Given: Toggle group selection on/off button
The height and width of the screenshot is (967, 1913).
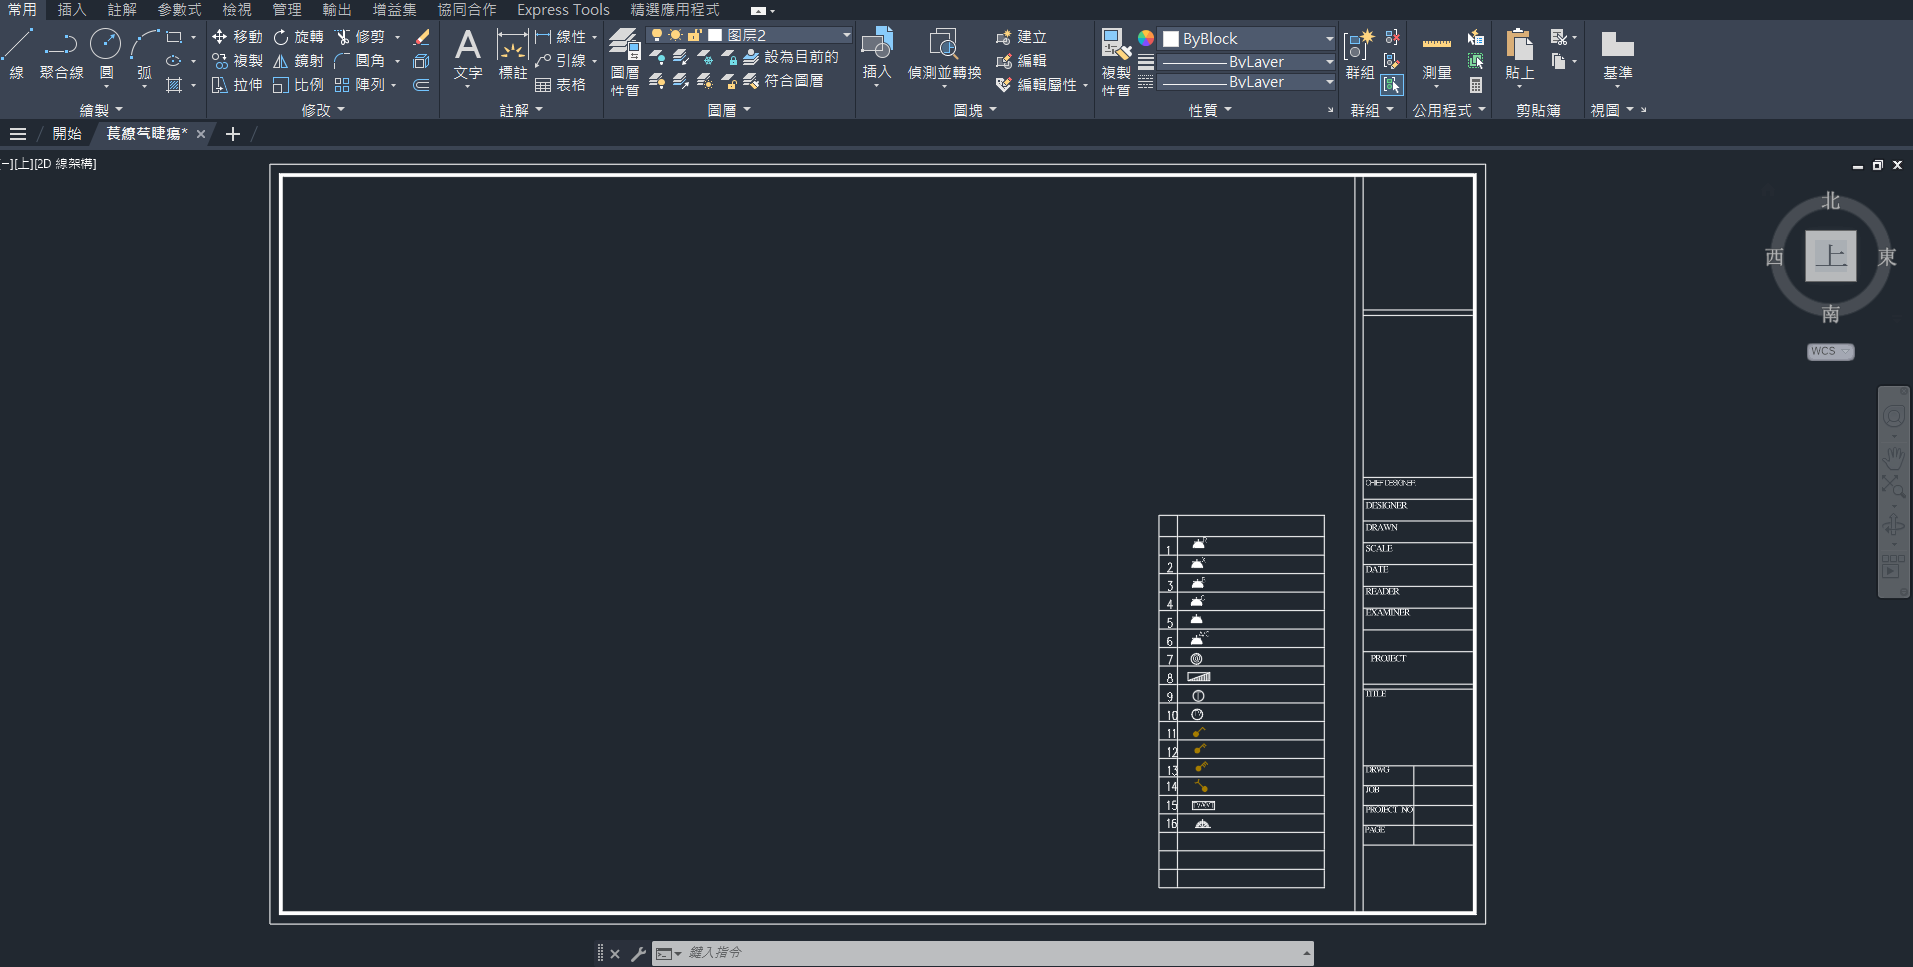Looking at the screenshot, I should point(1391,85).
